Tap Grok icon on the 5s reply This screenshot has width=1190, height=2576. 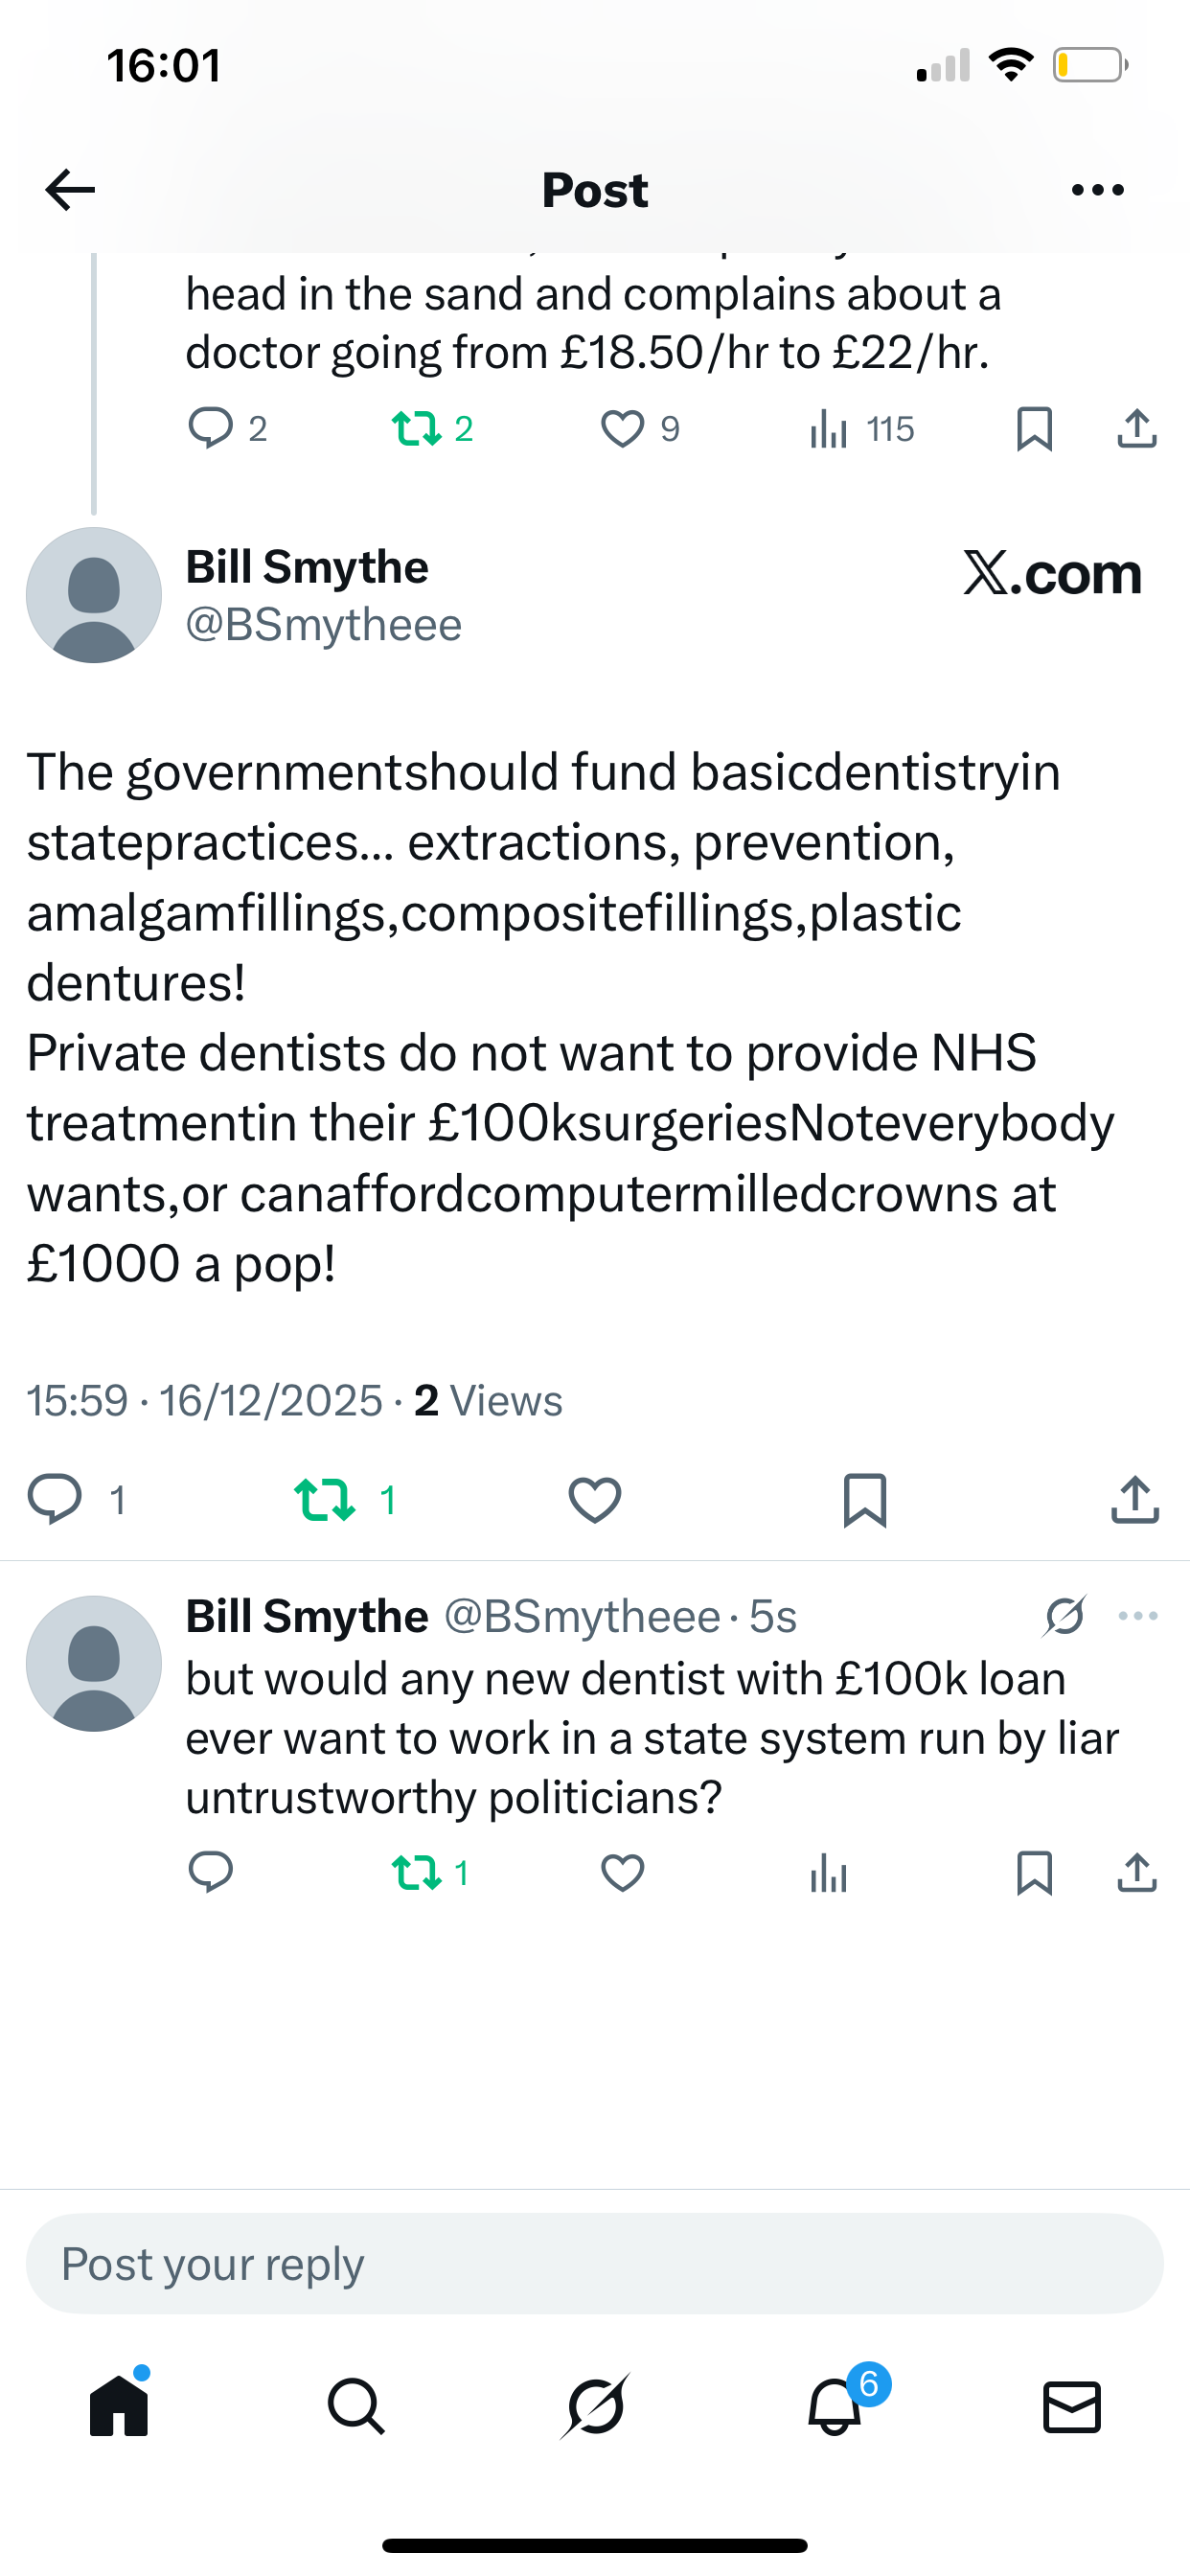pos(1064,1616)
